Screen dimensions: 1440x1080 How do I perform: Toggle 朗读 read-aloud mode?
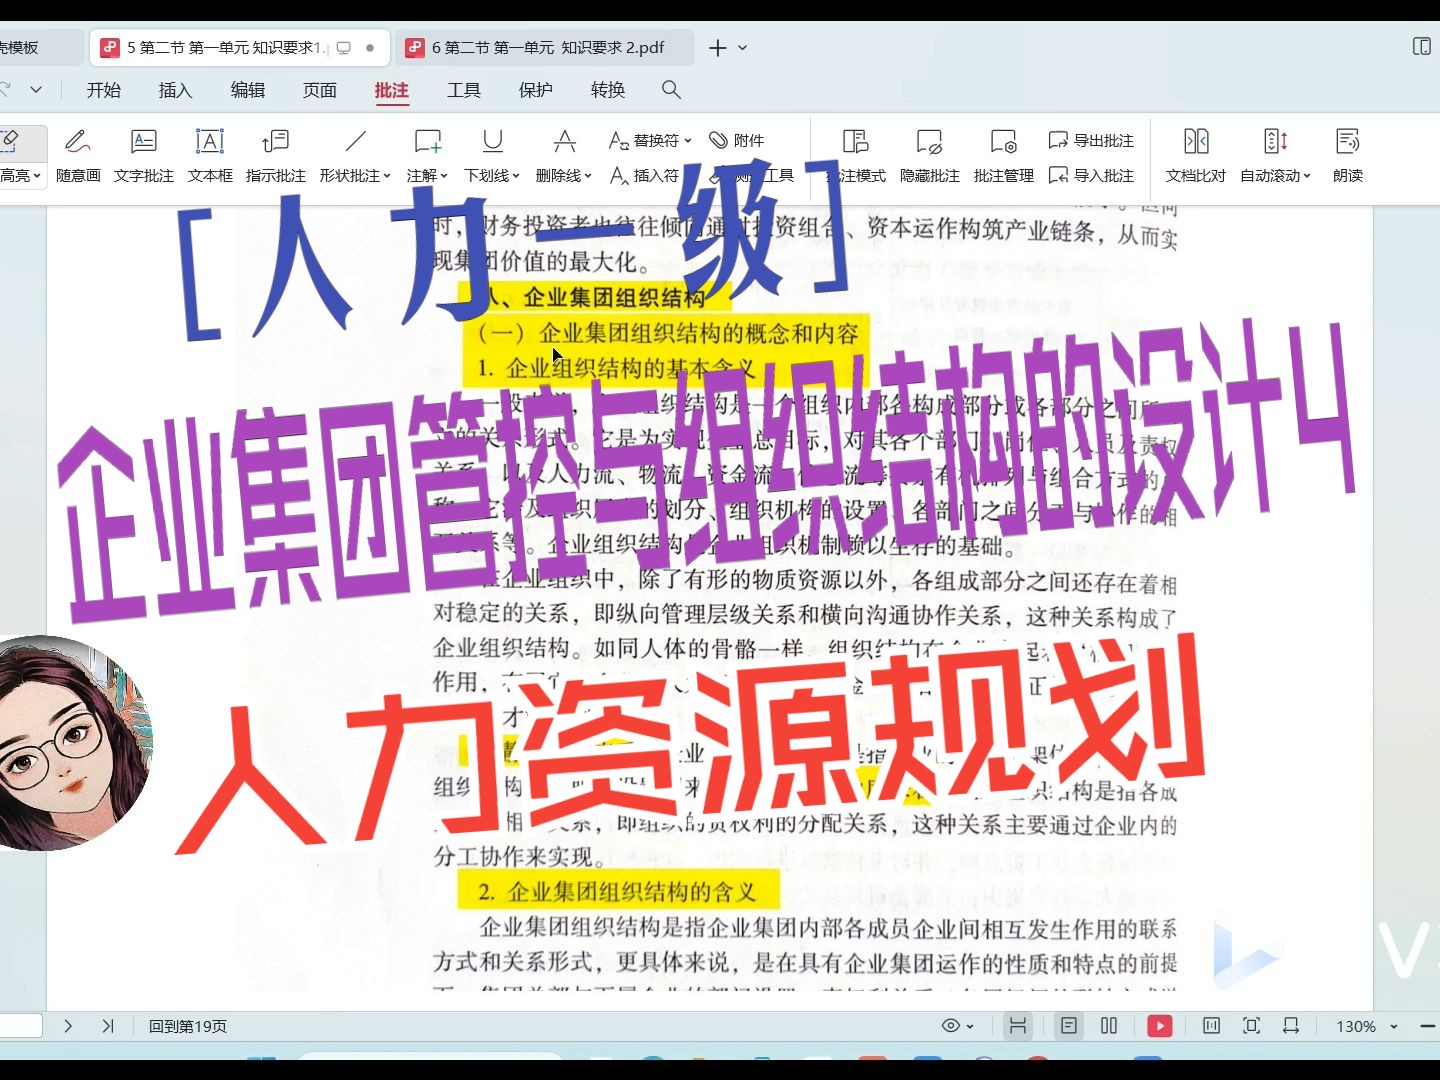point(1347,155)
